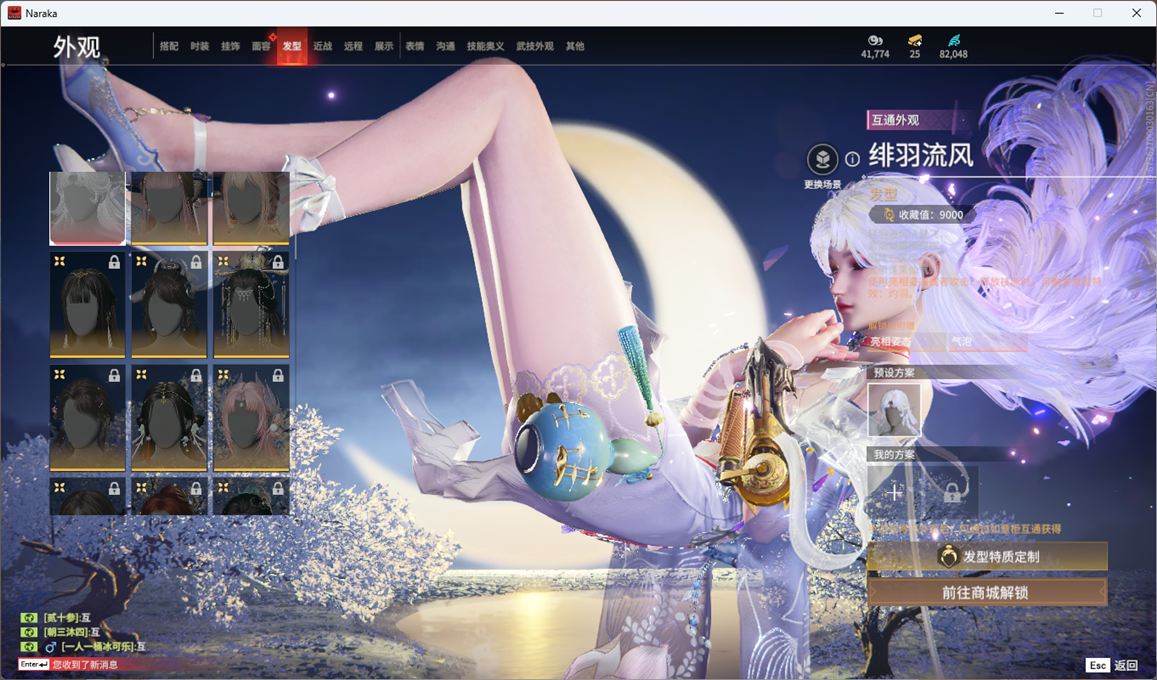Add new scheme with plus button under 我的方案

895,492
